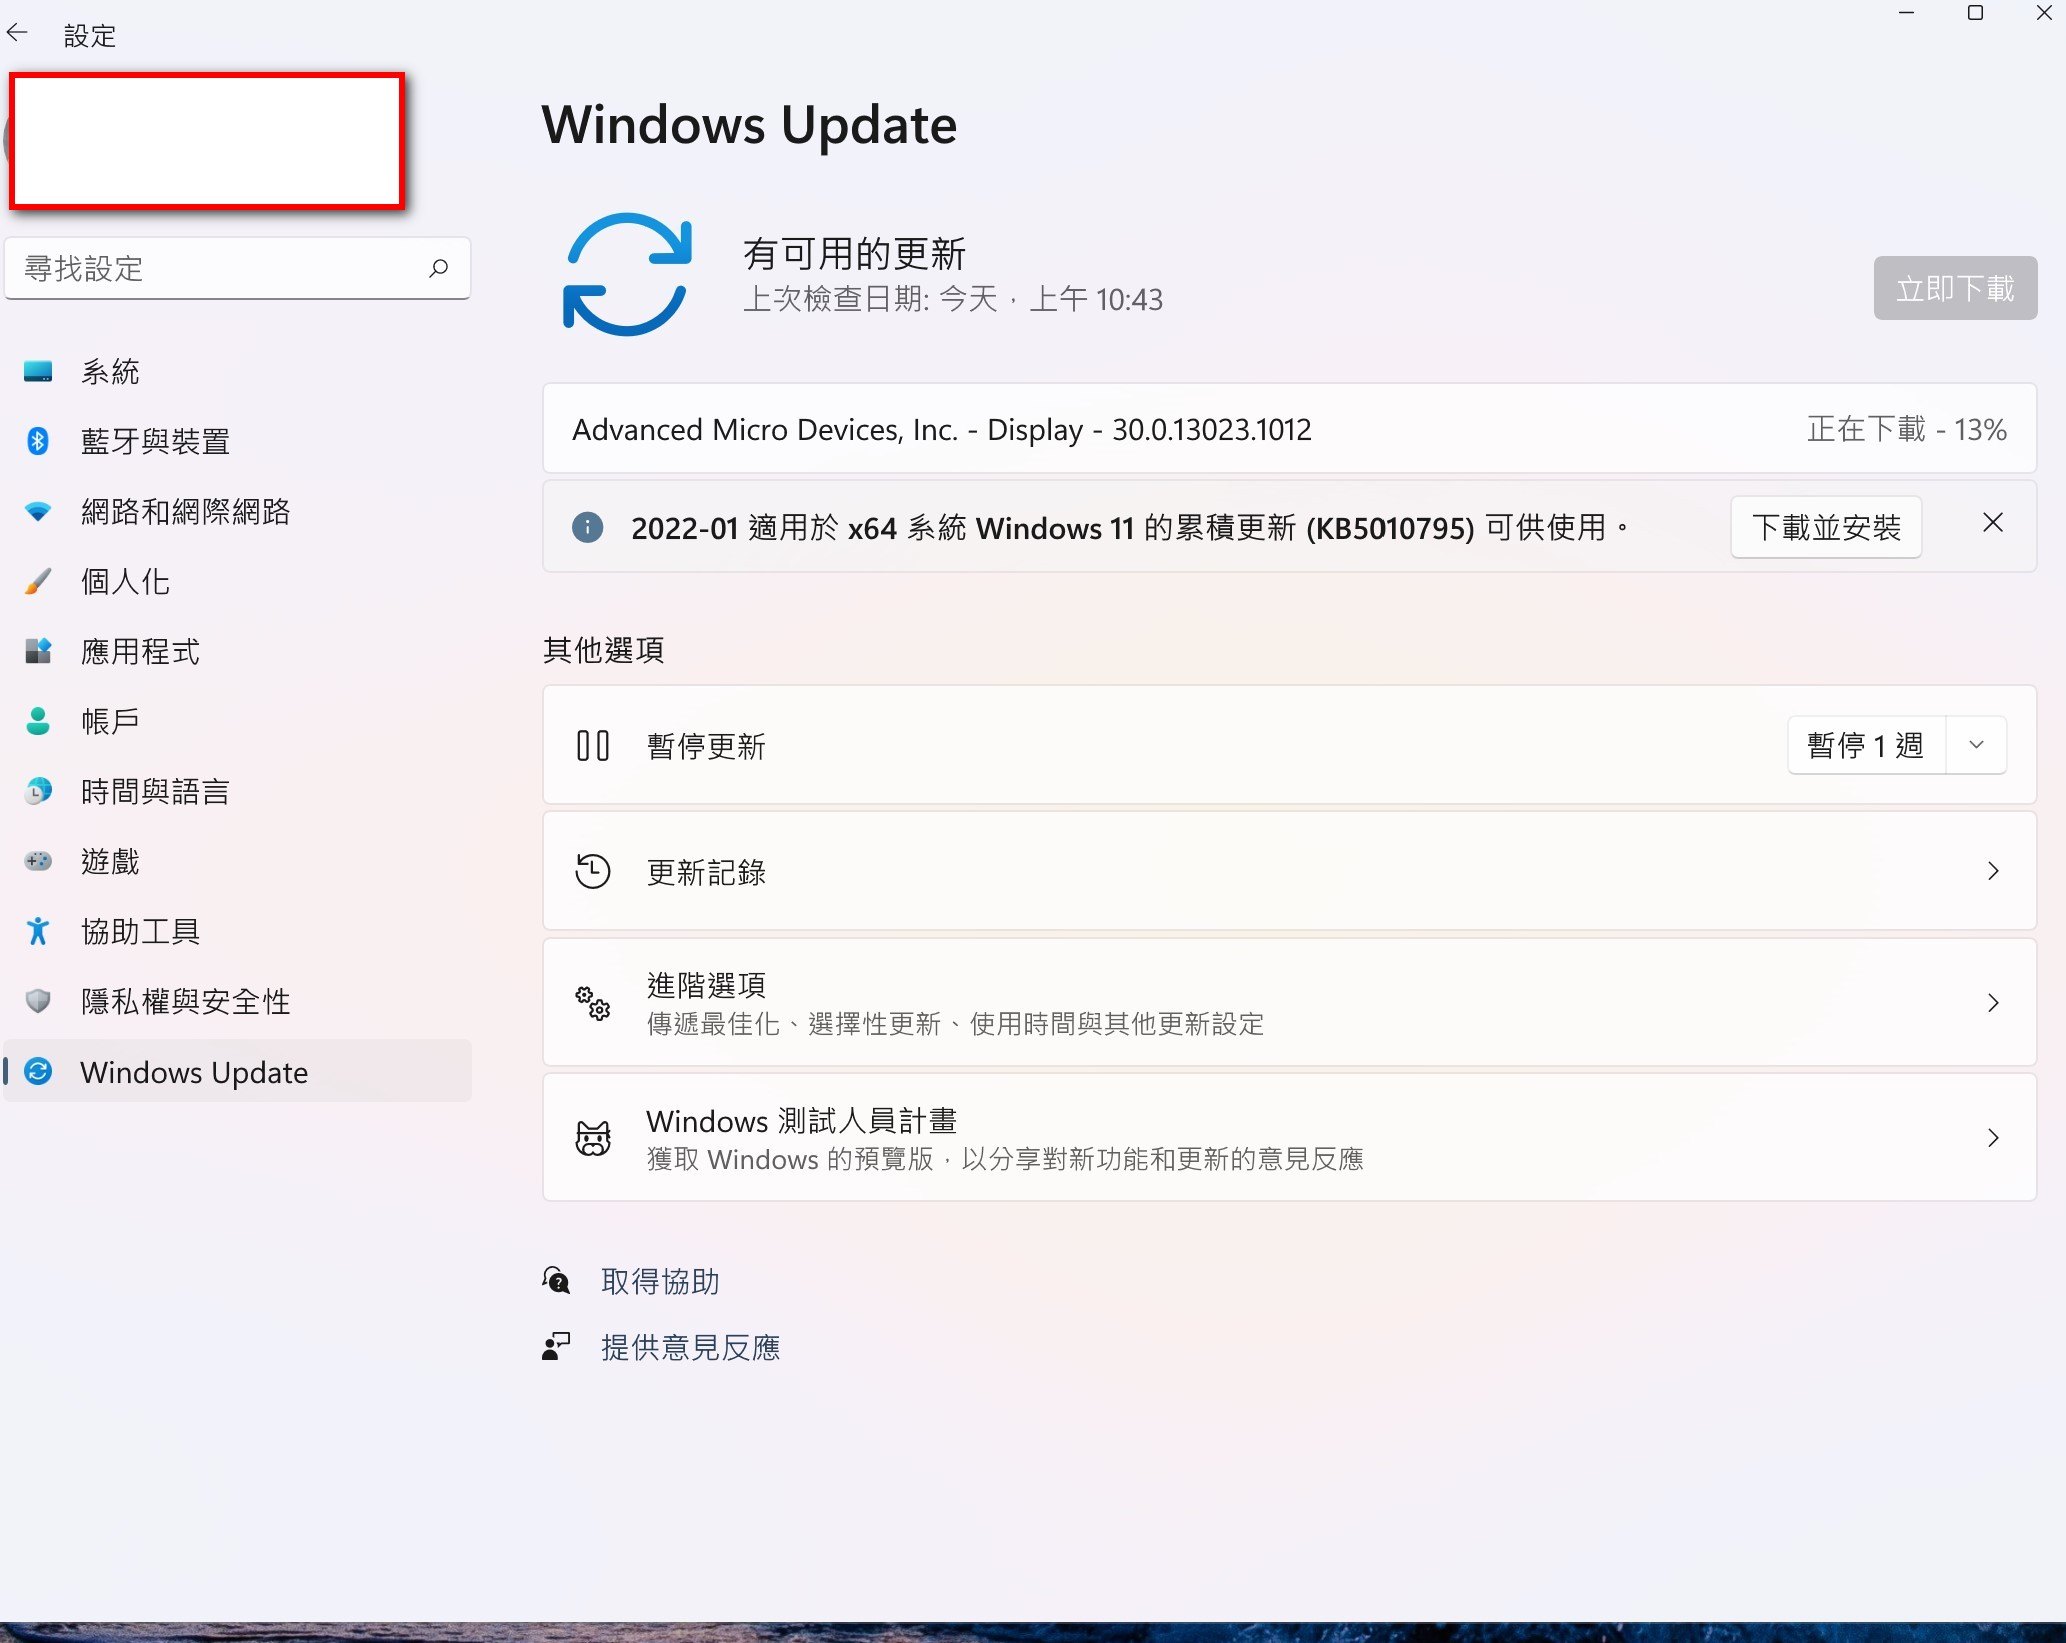
Task: Click the 其他選項 section heading
Action: (x=603, y=650)
